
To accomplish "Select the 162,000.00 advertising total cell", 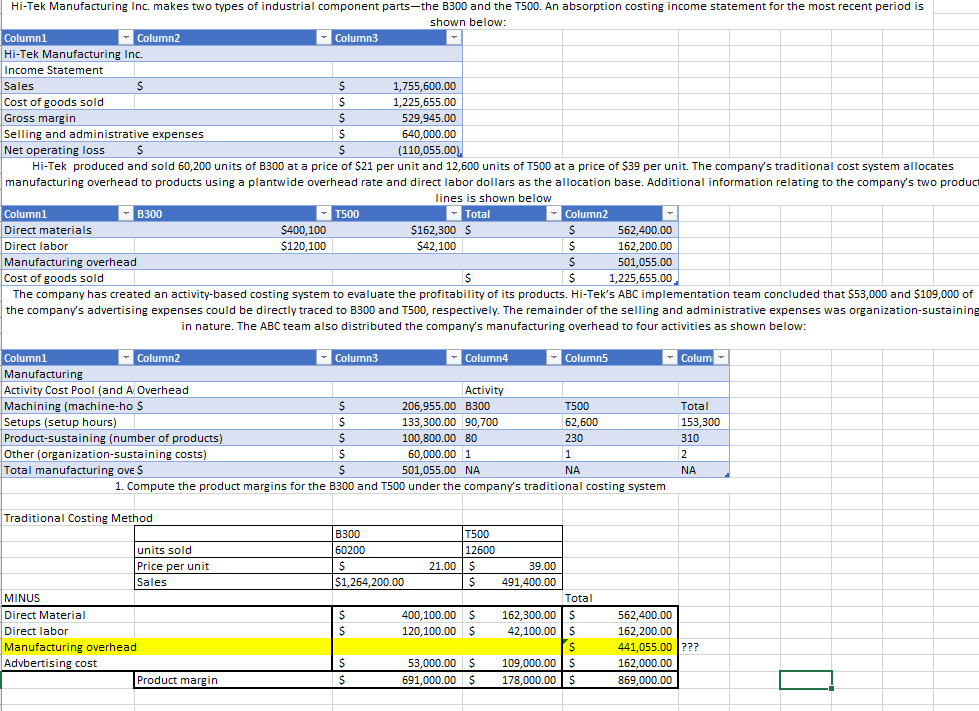I will pyautogui.click(x=620, y=663).
